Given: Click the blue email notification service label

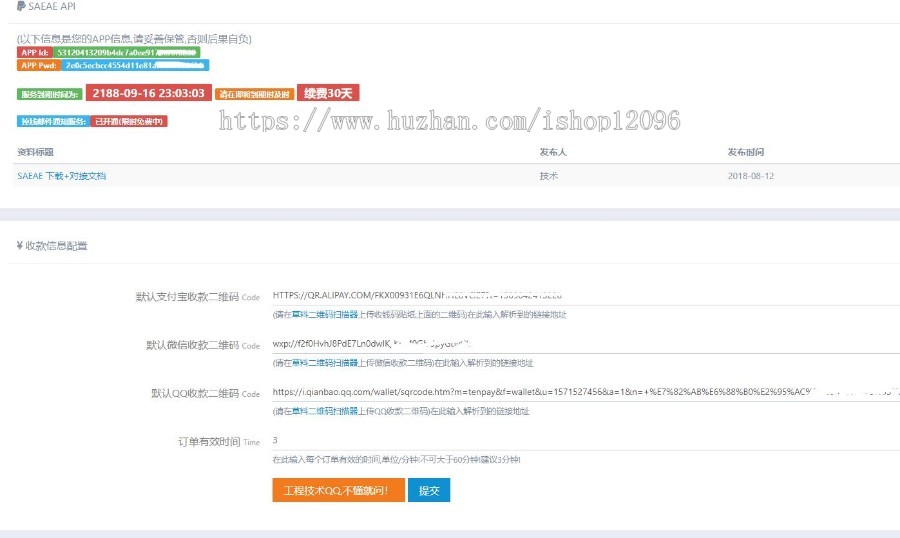Looking at the screenshot, I should 53,121.
